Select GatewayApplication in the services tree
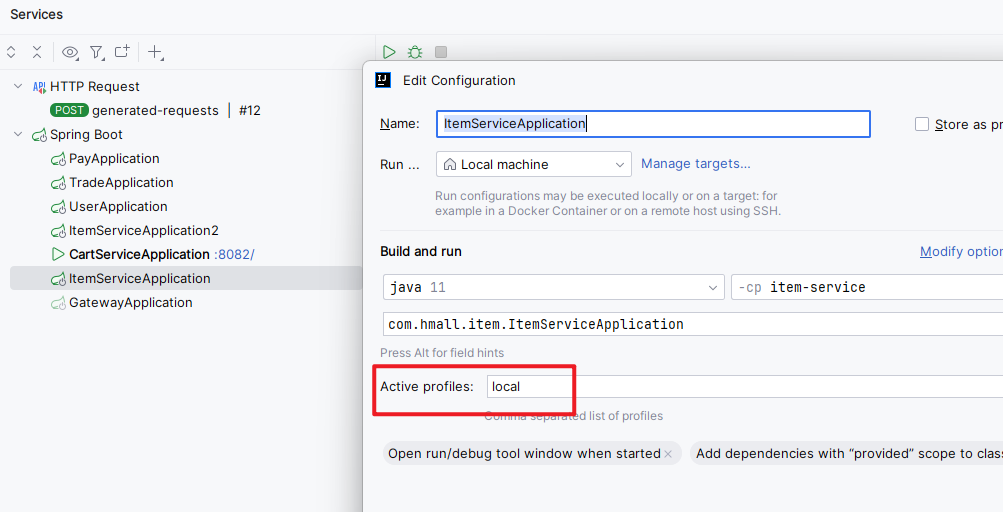The width and height of the screenshot is (1003, 512). (x=130, y=303)
